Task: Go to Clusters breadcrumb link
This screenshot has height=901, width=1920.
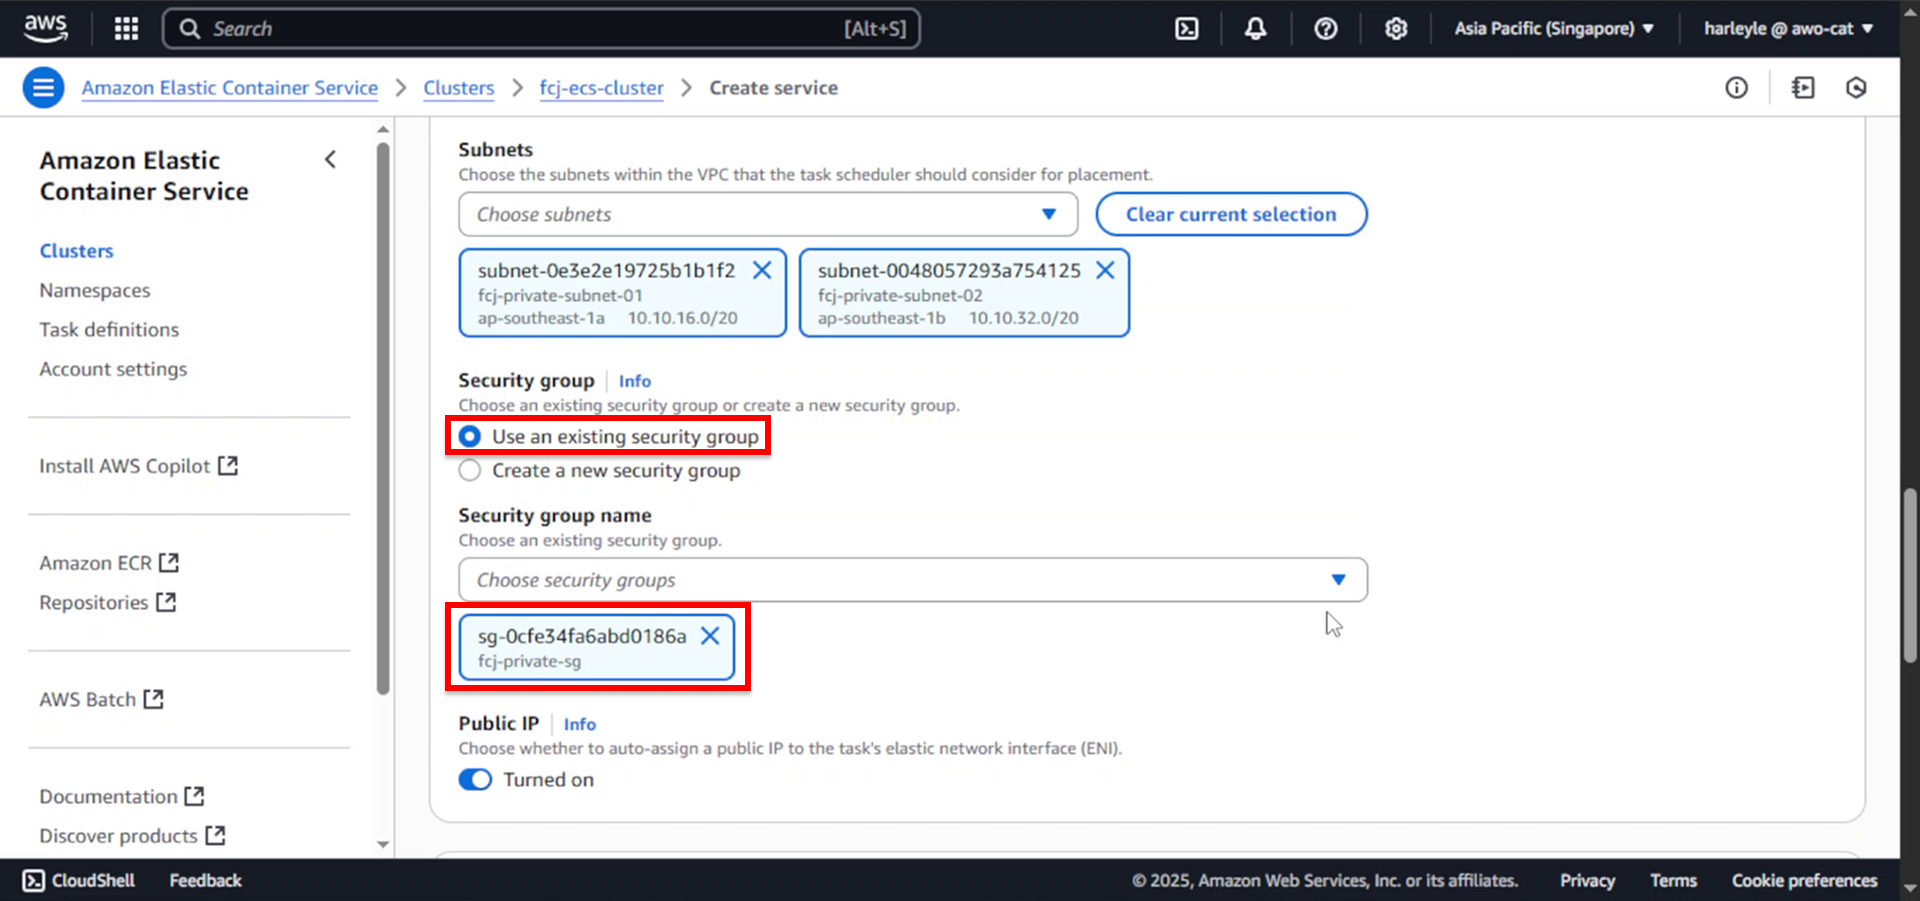Action: click(459, 88)
